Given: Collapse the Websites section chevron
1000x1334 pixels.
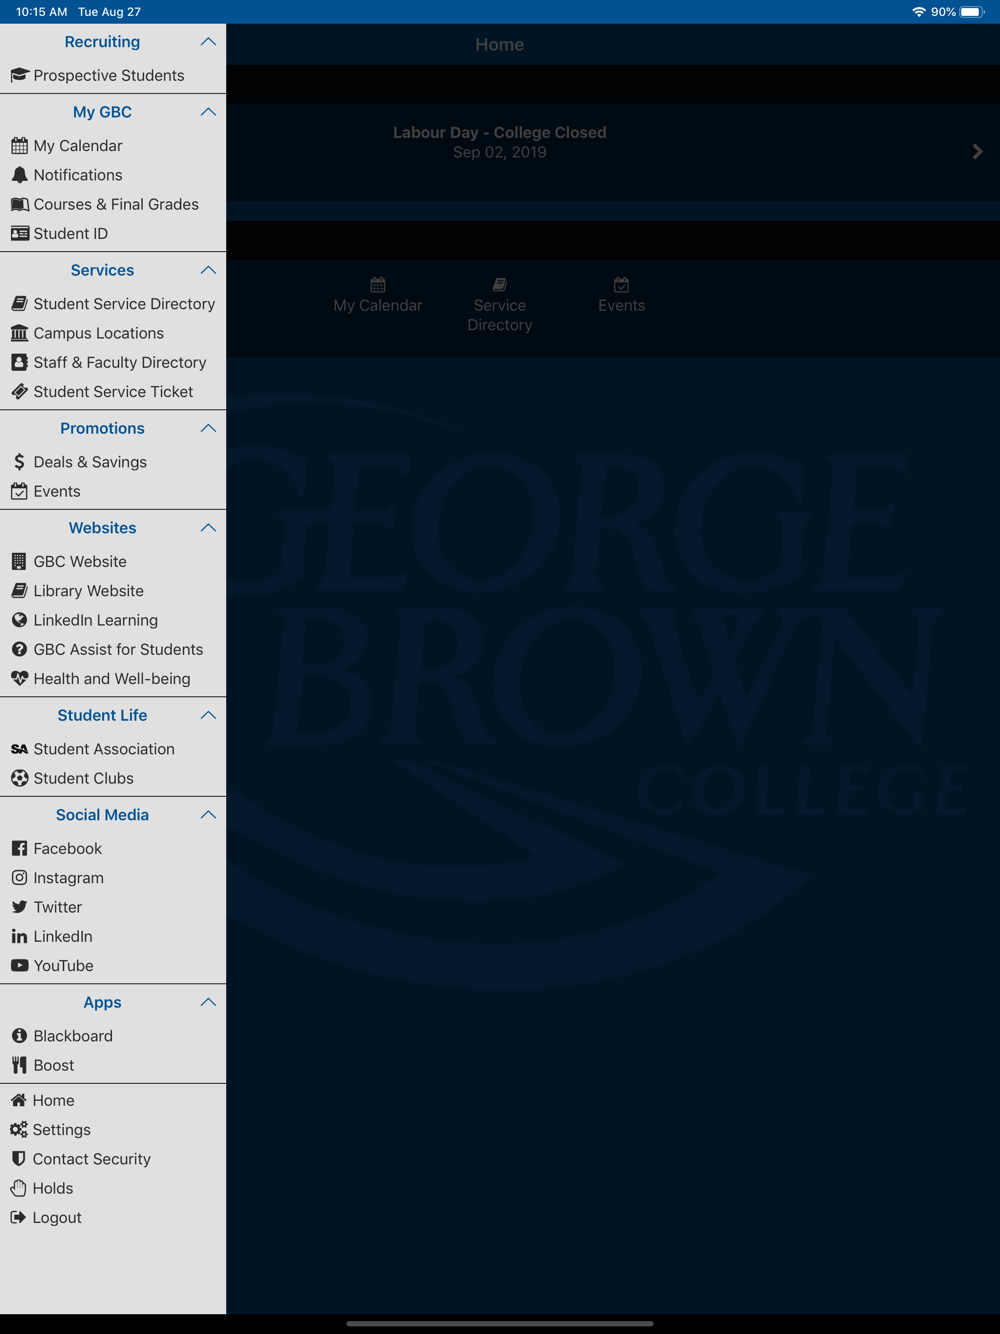Looking at the screenshot, I should point(208,528).
